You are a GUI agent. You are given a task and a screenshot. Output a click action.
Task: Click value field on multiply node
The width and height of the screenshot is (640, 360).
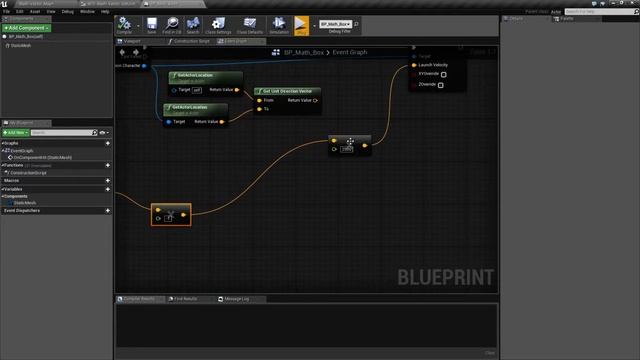pyautogui.click(x=347, y=149)
